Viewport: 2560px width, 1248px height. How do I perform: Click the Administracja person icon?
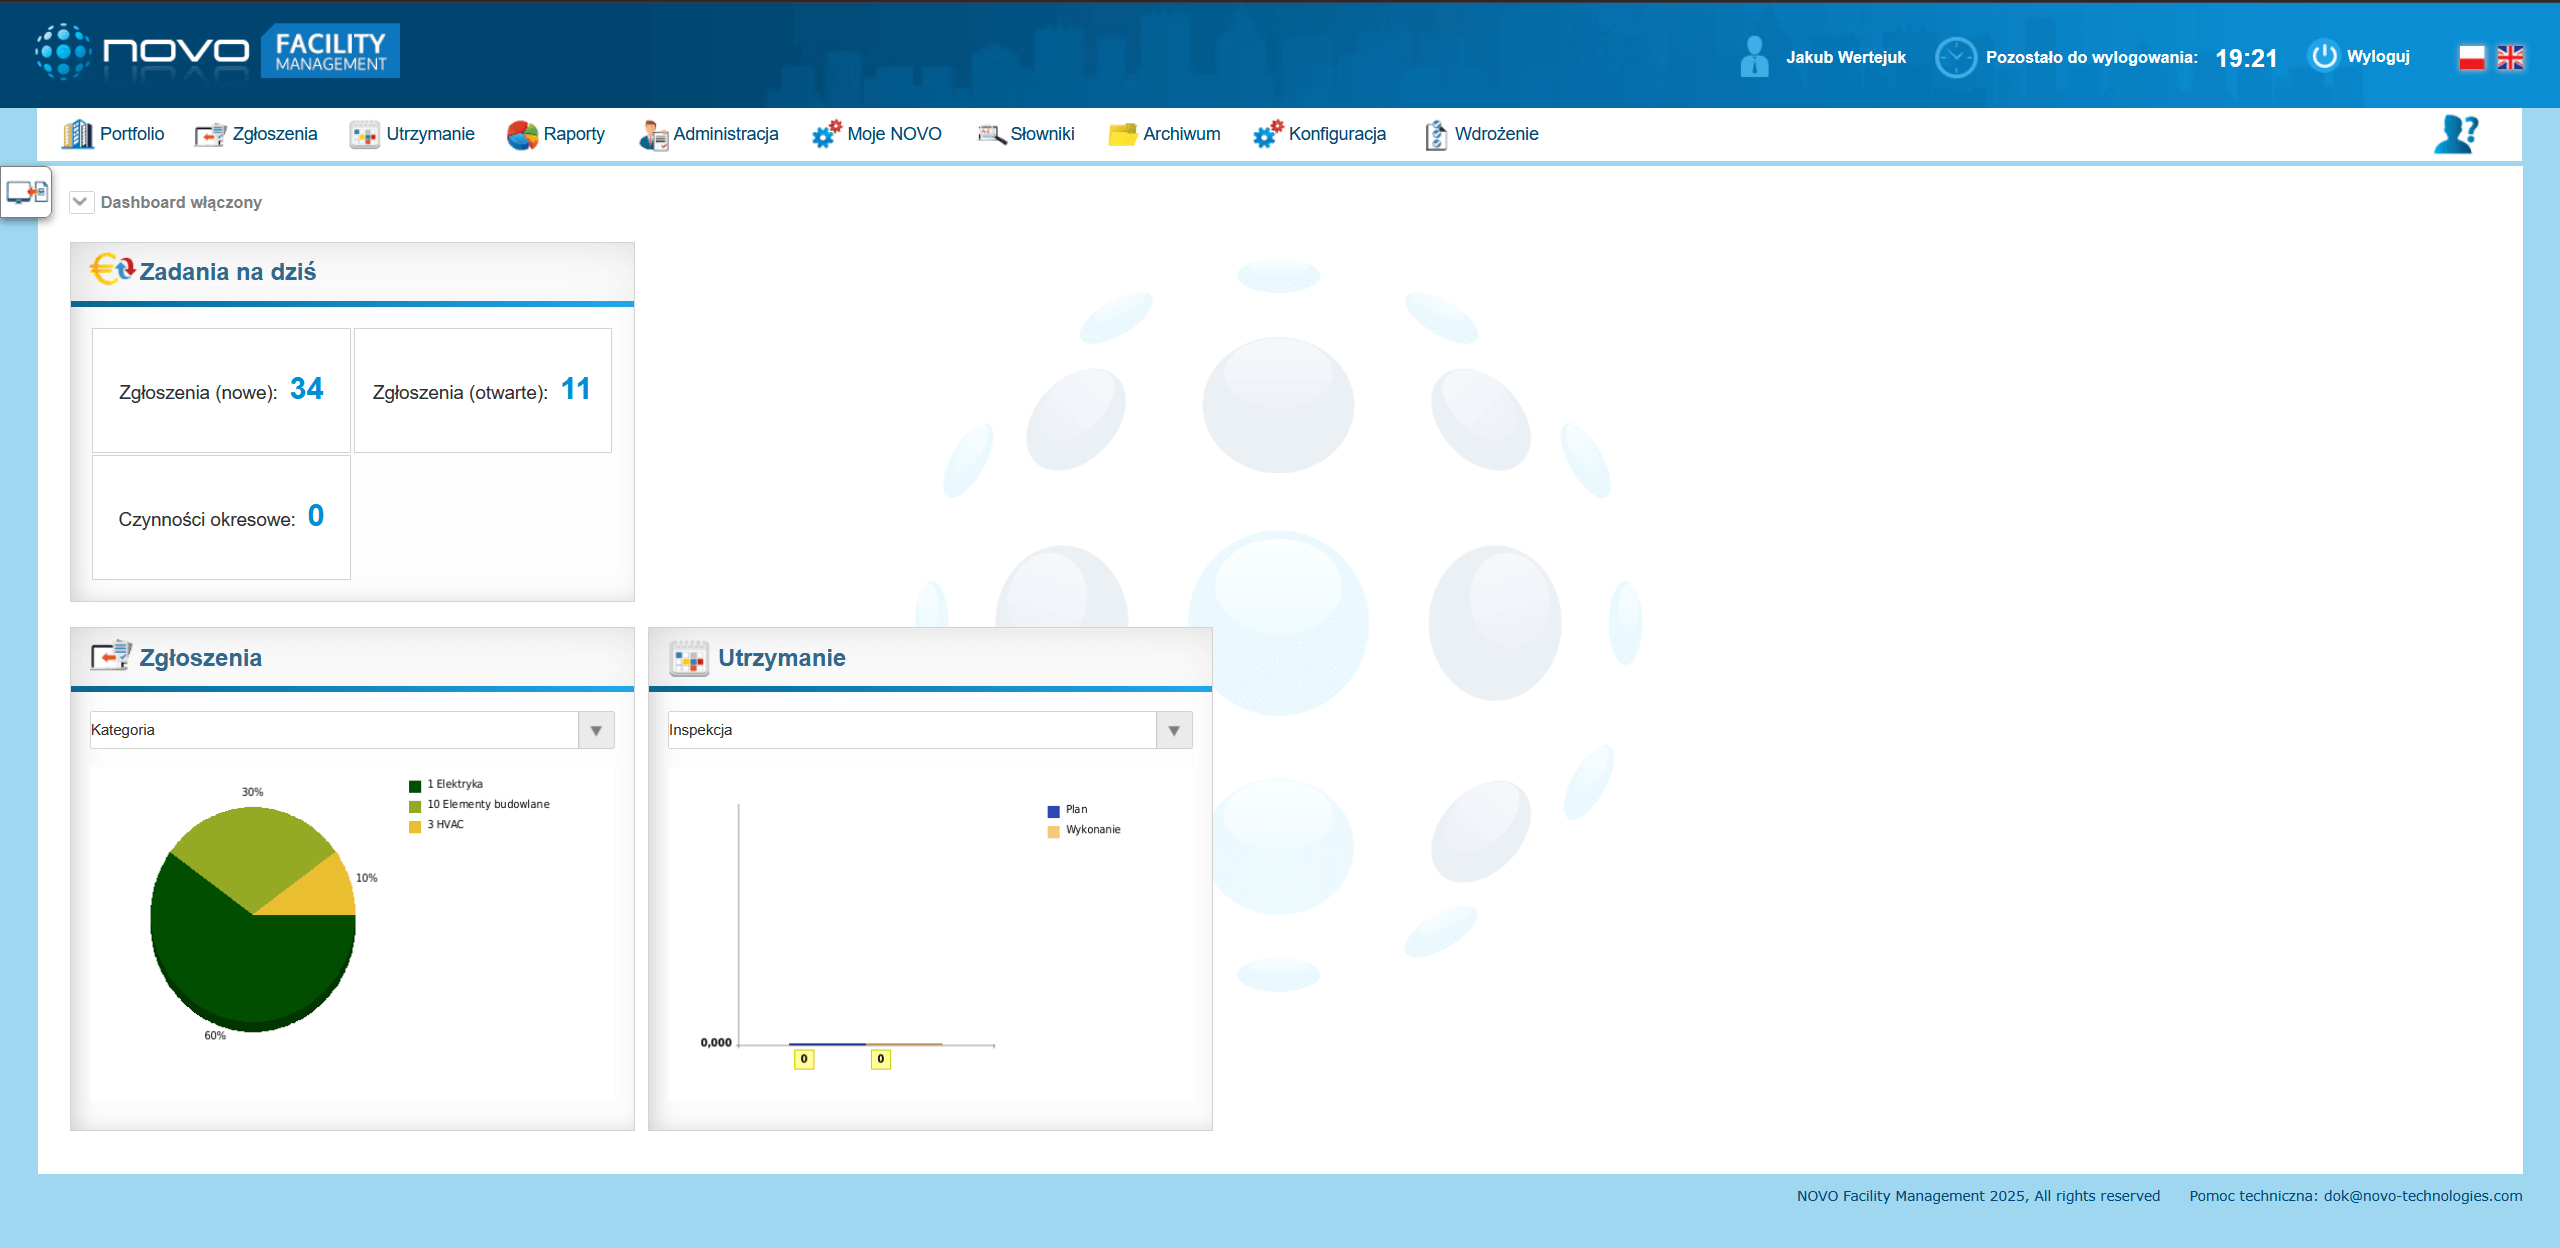(x=653, y=135)
